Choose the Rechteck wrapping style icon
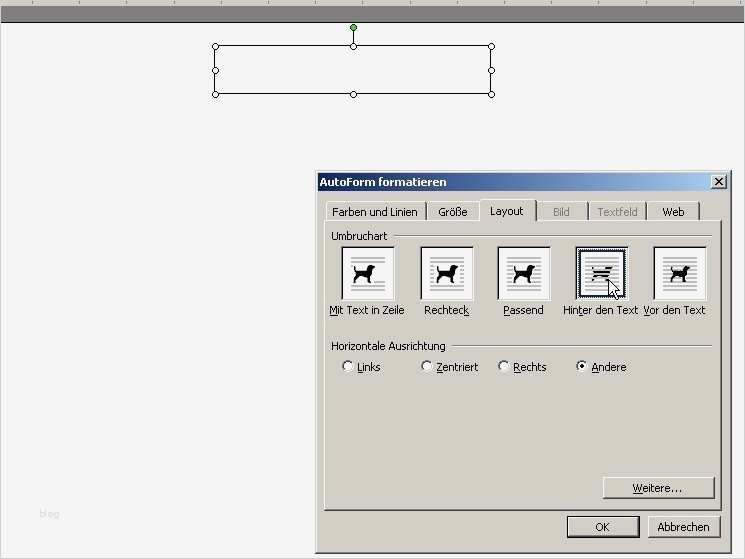745x559 pixels. point(447,274)
